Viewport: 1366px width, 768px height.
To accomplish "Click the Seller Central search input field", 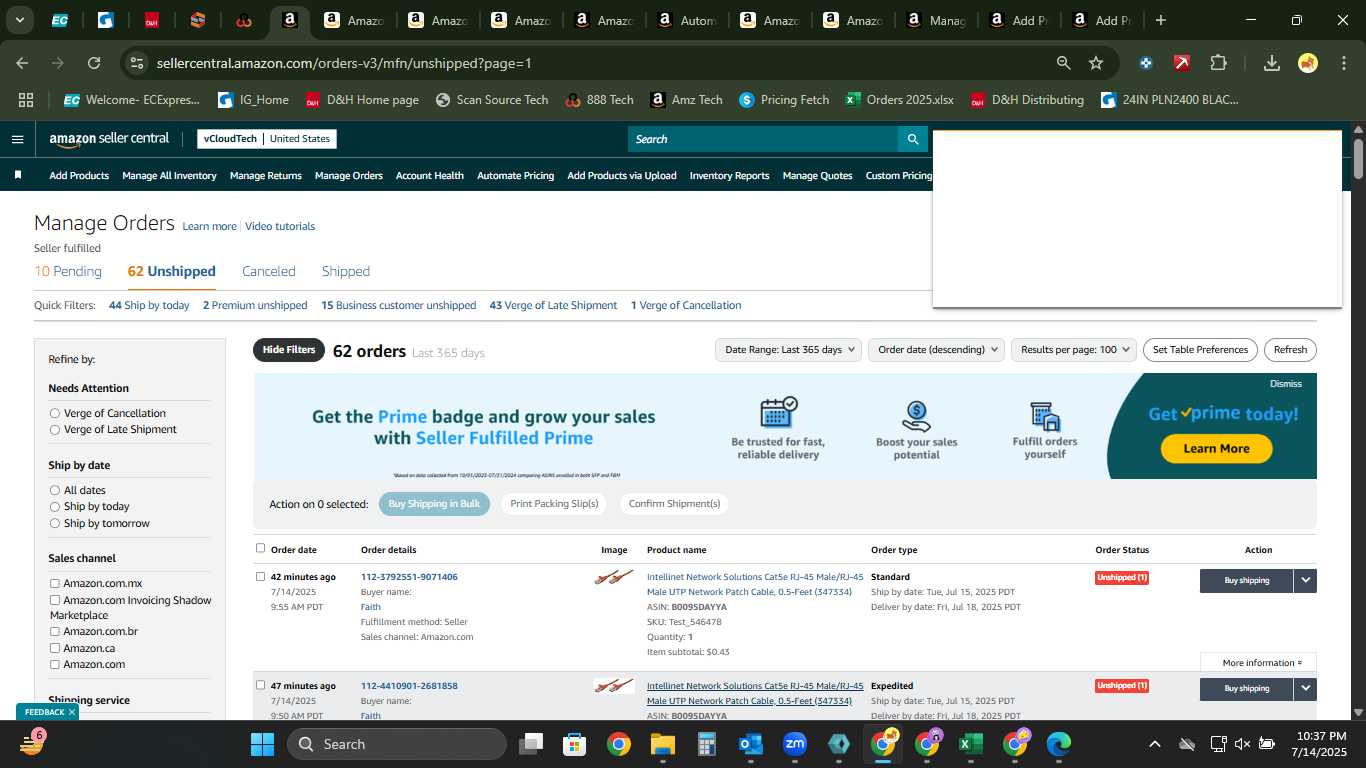I will point(762,139).
